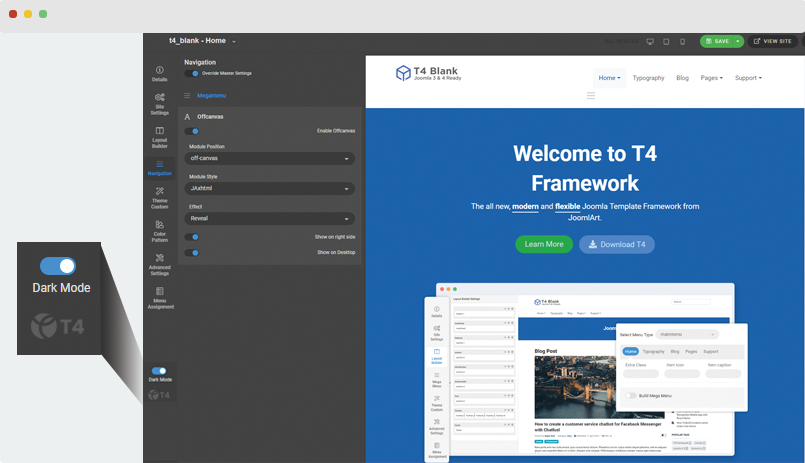
Task: Select the Navigation sidebar item
Action: click(x=160, y=168)
